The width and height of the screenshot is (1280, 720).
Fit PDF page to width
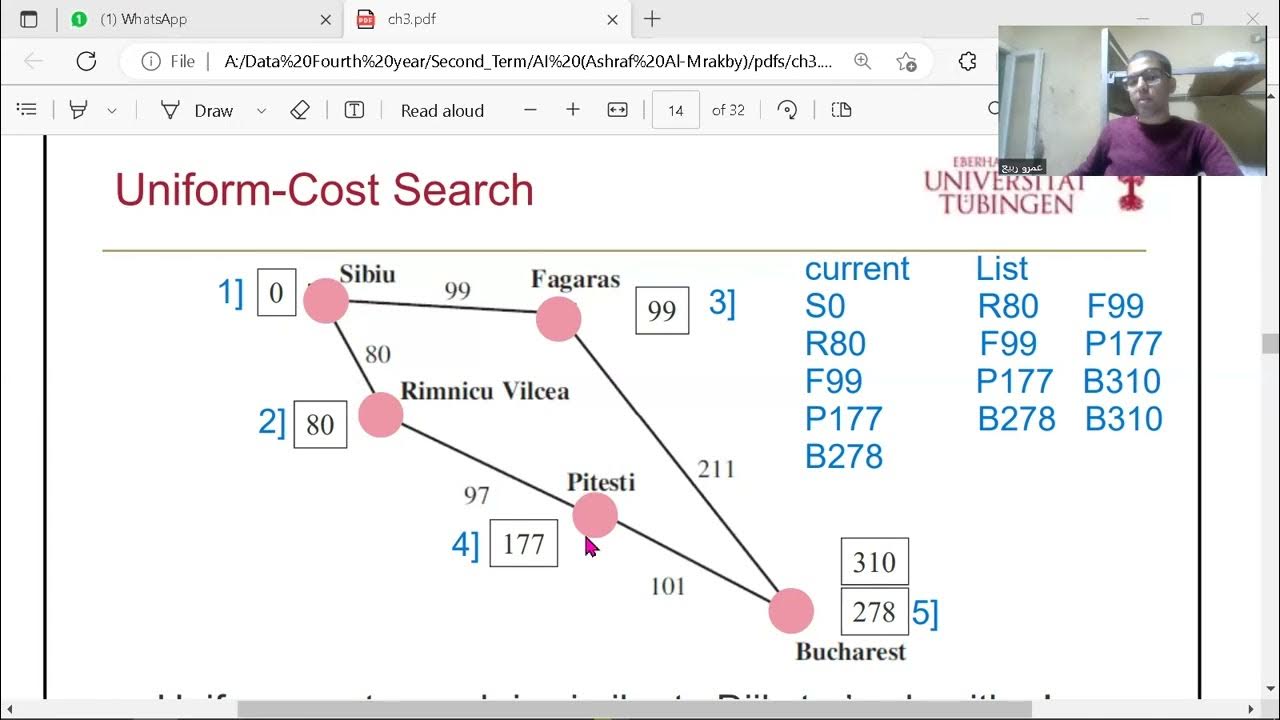pos(618,110)
